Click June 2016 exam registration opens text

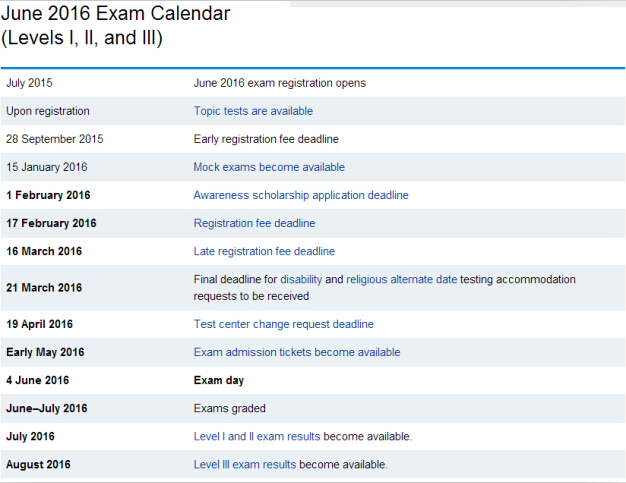point(279,83)
